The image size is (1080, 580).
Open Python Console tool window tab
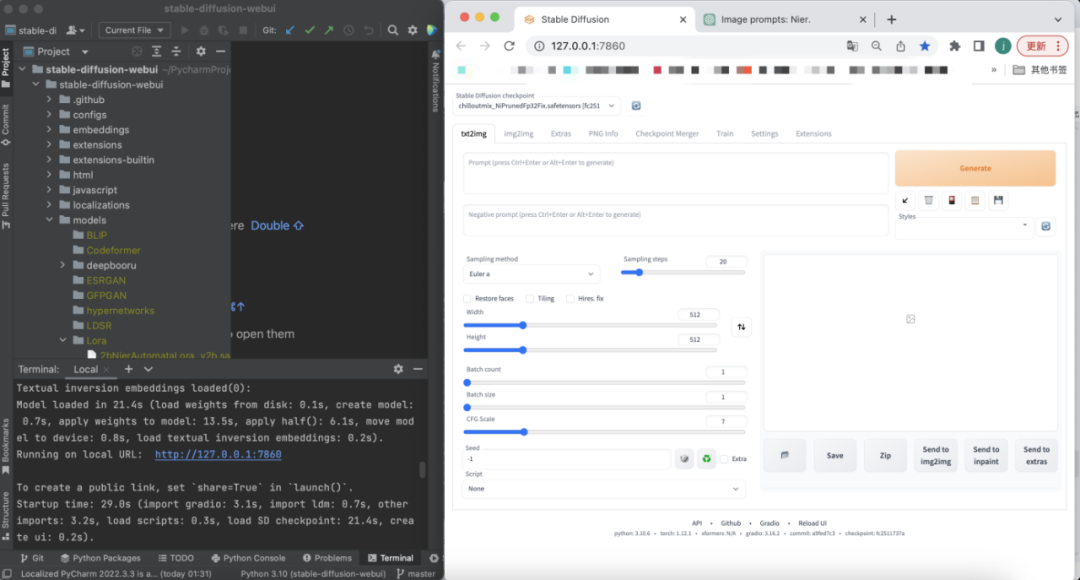pyautogui.click(x=248, y=558)
